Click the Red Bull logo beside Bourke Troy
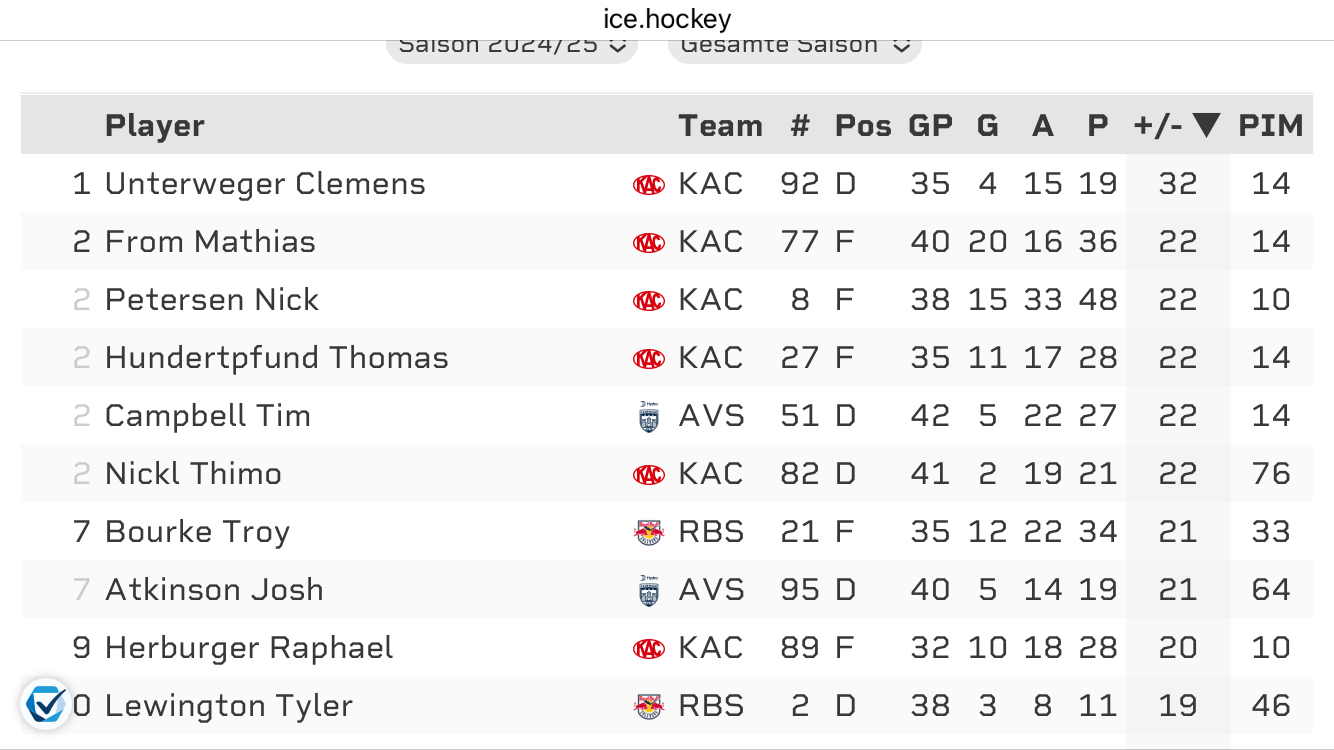The image size is (1334, 750). pyautogui.click(x=649, y=533)
